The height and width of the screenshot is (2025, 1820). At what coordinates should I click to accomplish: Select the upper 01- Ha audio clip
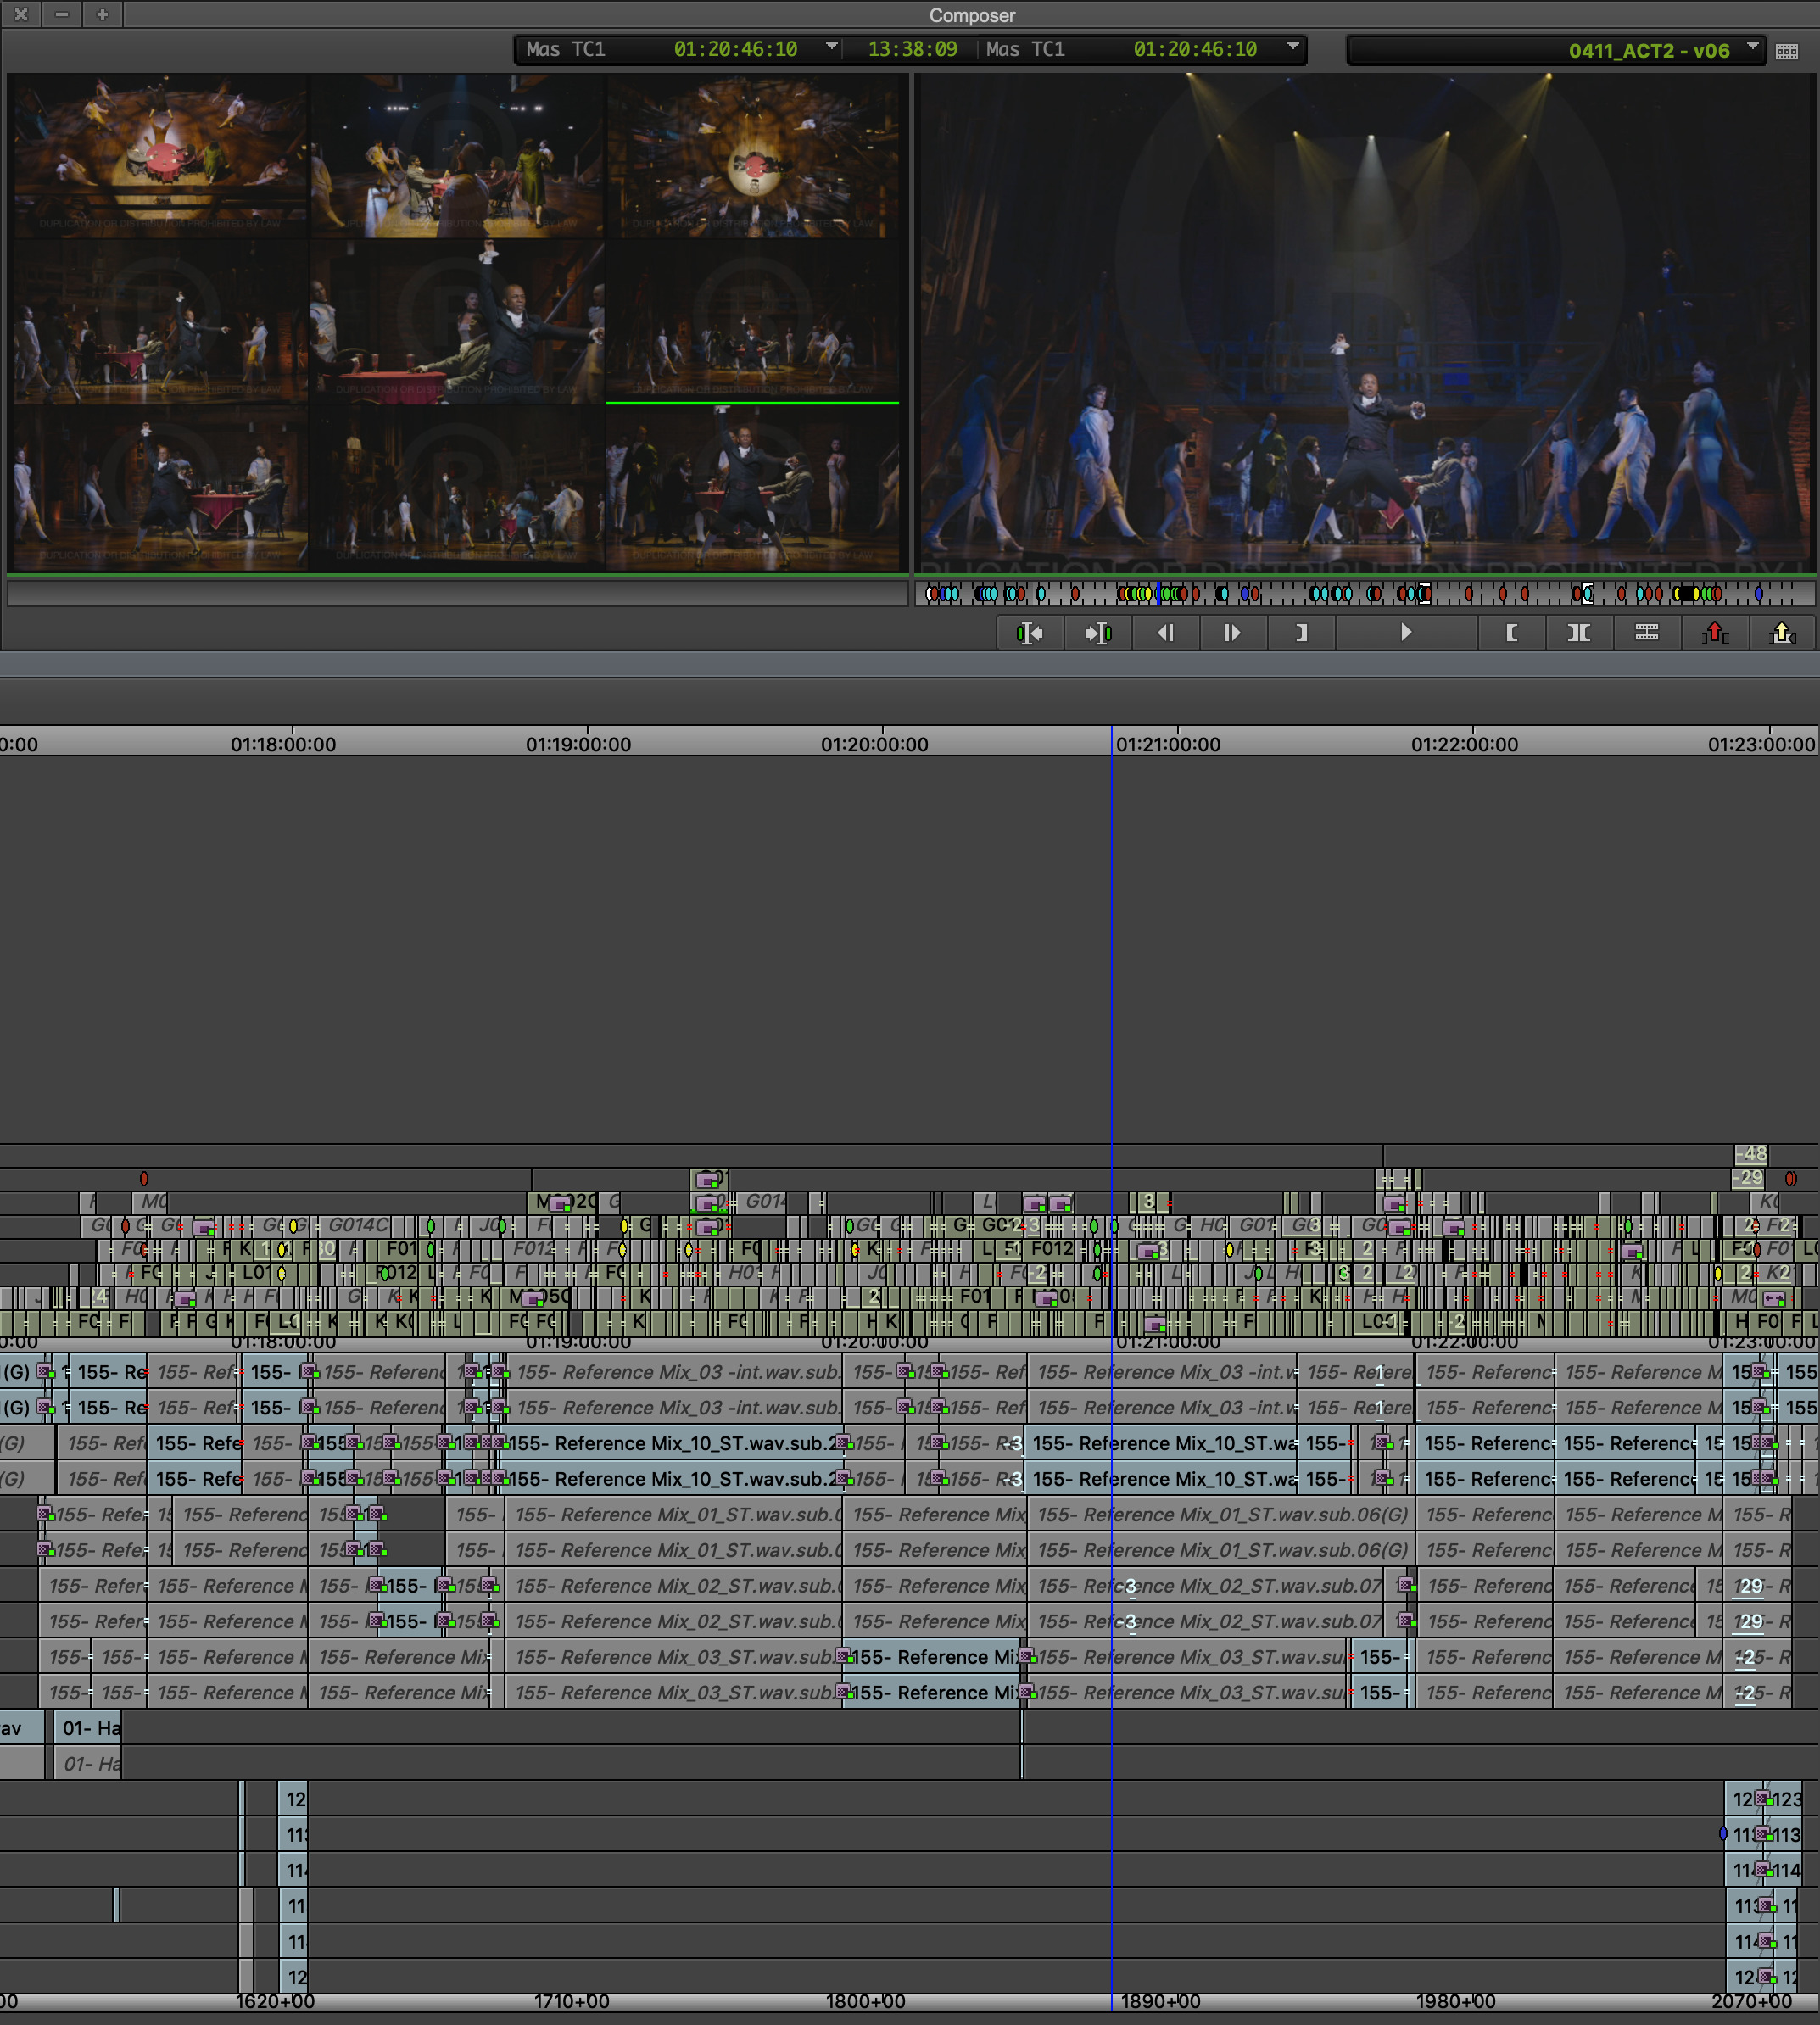pos(89,1728)
